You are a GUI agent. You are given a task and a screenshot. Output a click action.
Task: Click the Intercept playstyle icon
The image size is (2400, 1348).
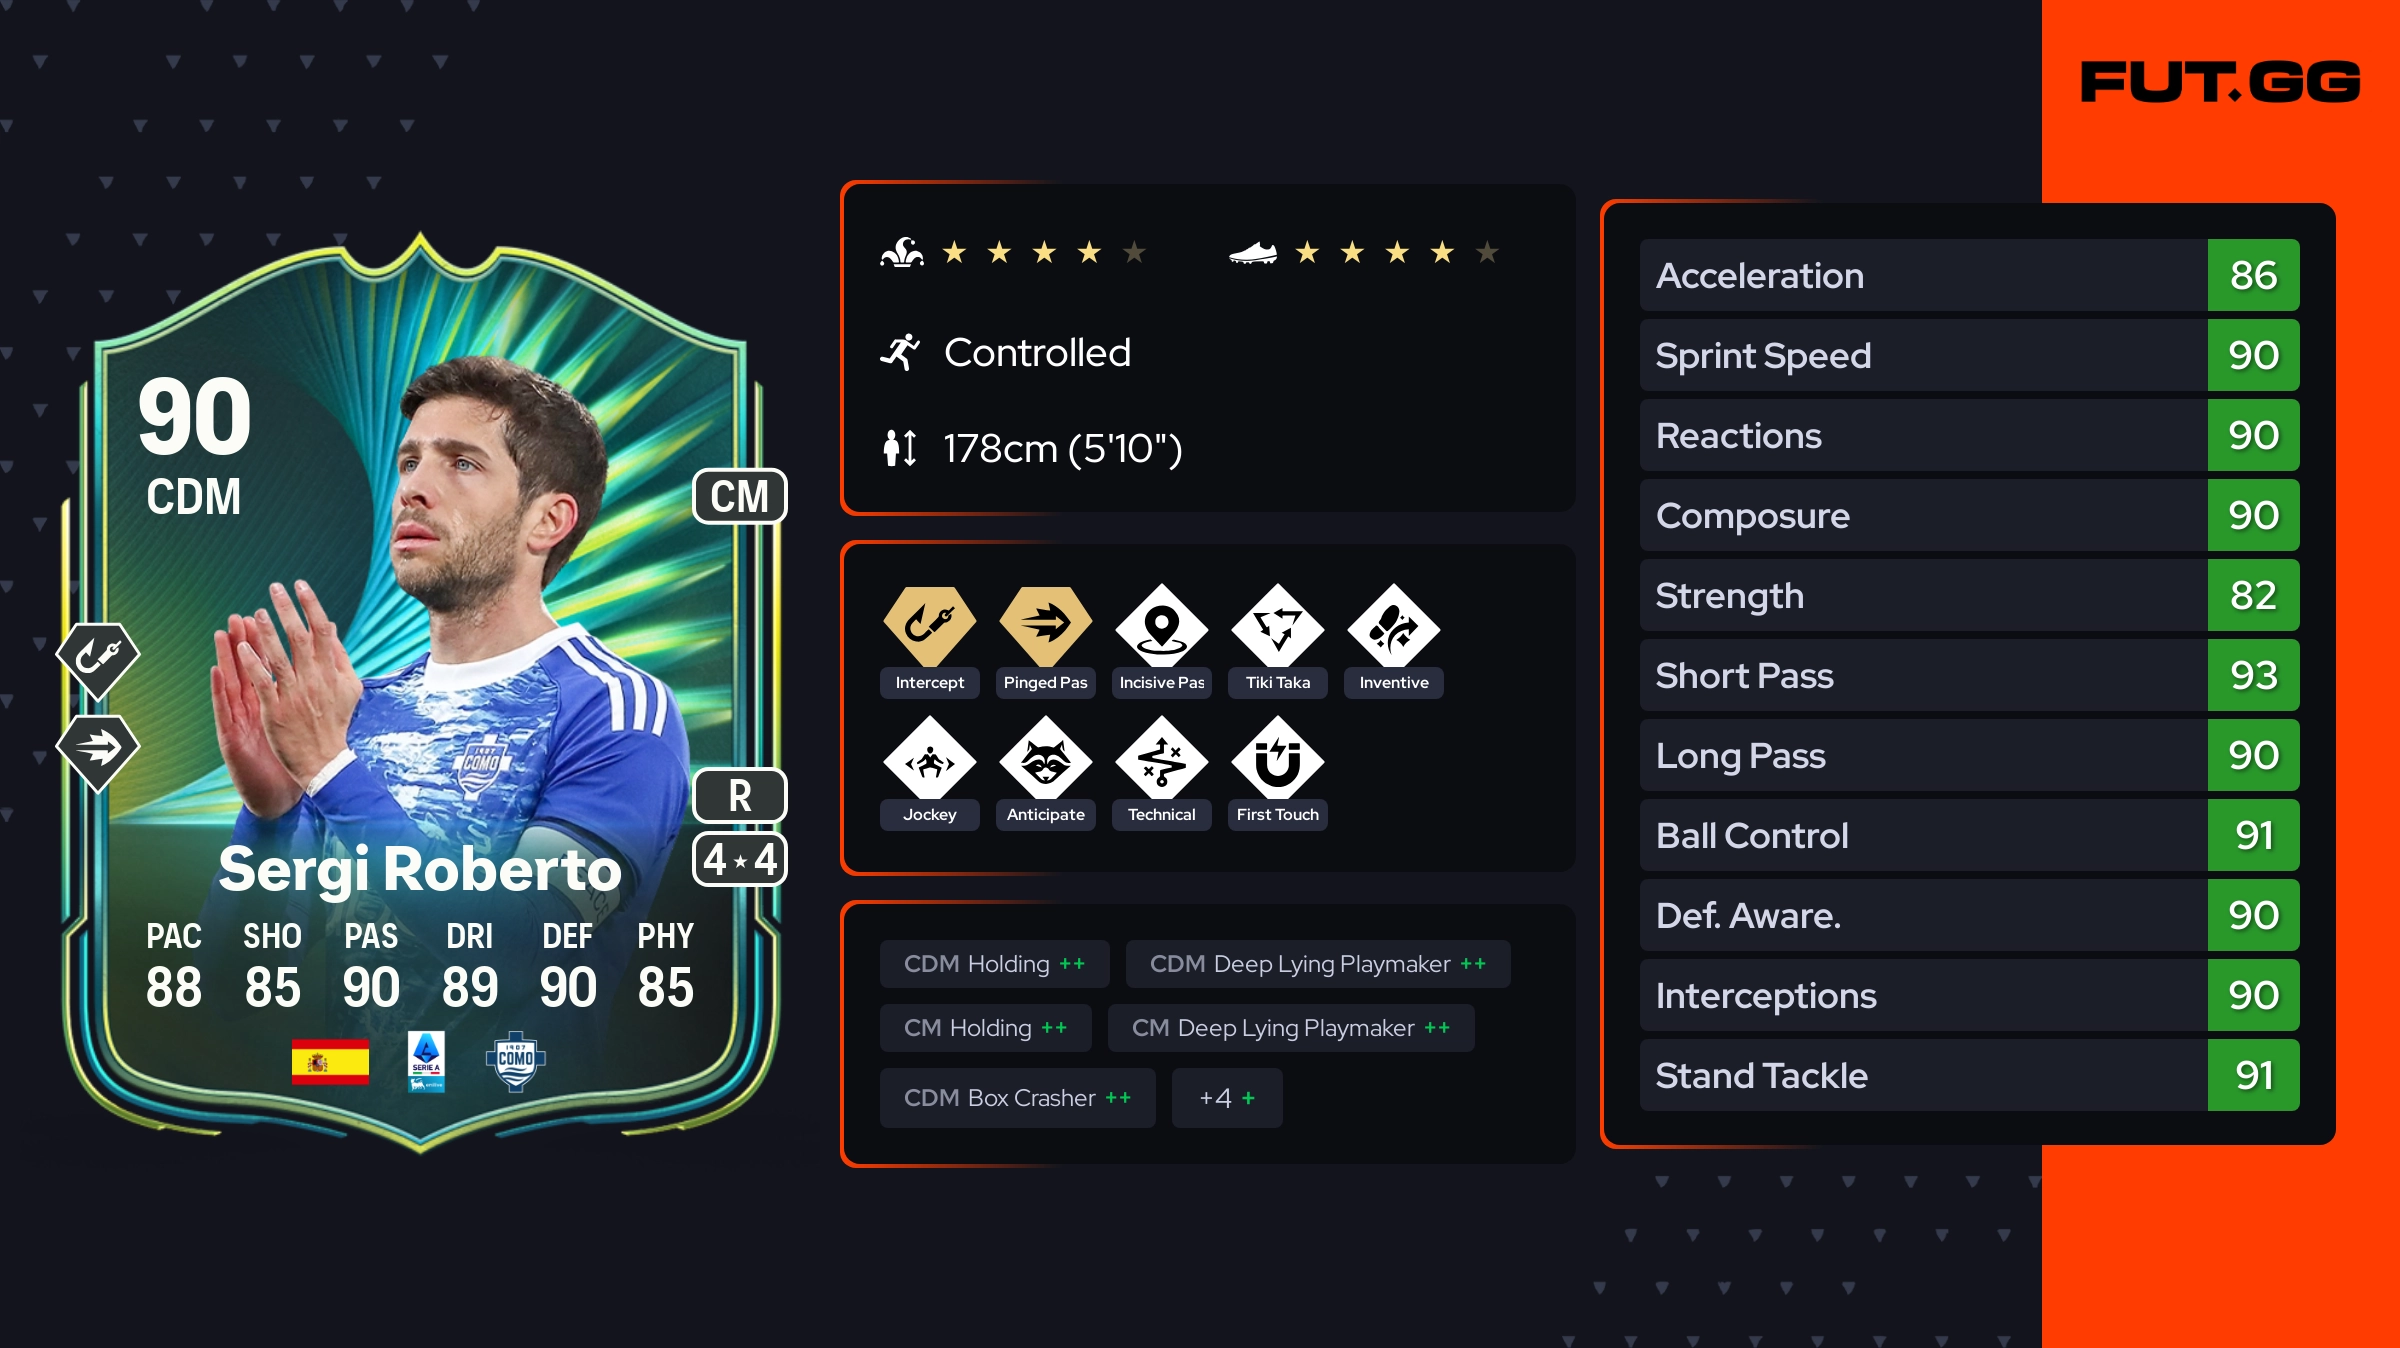[x=929, y=626]
